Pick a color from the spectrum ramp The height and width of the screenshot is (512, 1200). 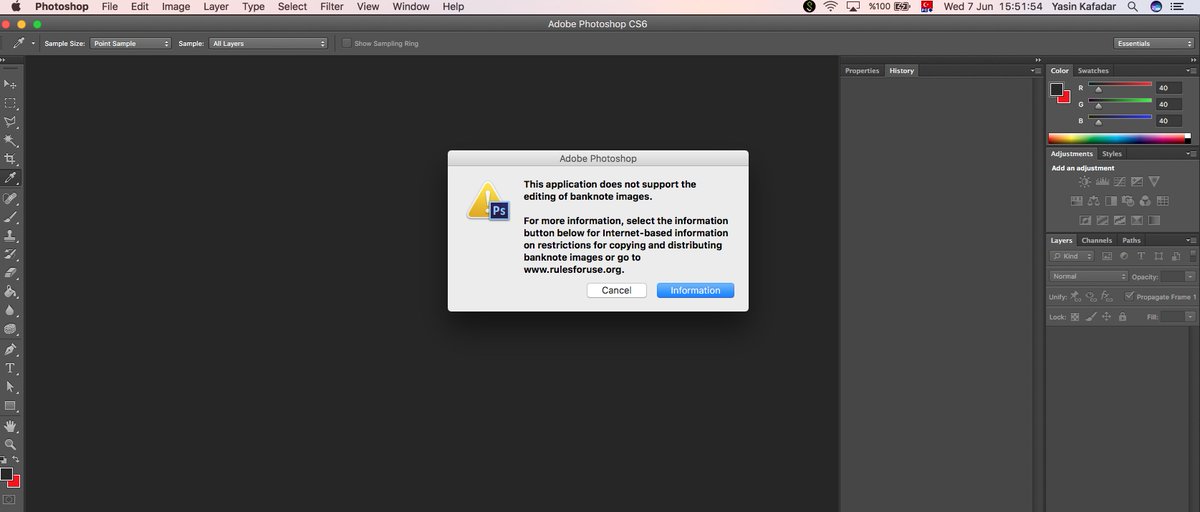1119,138
